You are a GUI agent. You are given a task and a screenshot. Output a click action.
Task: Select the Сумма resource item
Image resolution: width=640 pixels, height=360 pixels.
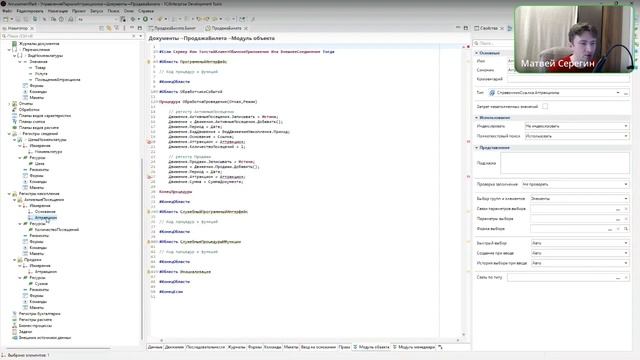[x=41, y=284]
